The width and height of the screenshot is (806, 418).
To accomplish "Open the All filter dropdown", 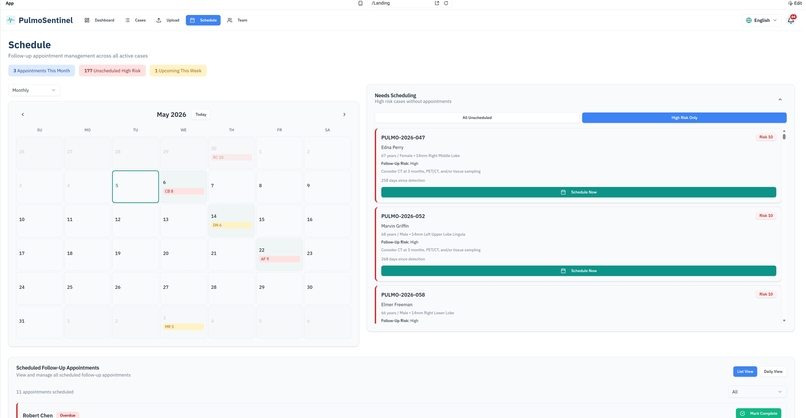I will tap(757, 392).
